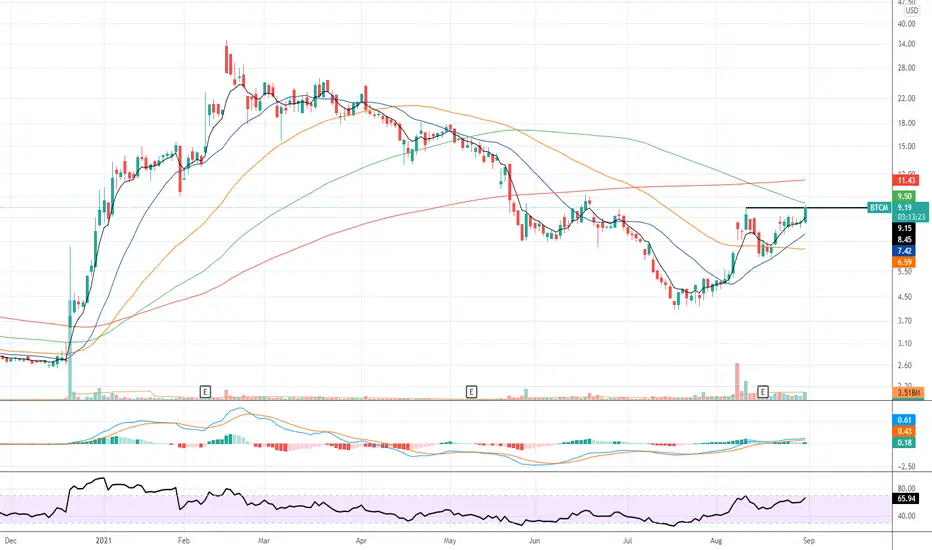Click the 80.00 RSI axis tick
The width and height of the screenshot is (932, 550).
(906, 489)
